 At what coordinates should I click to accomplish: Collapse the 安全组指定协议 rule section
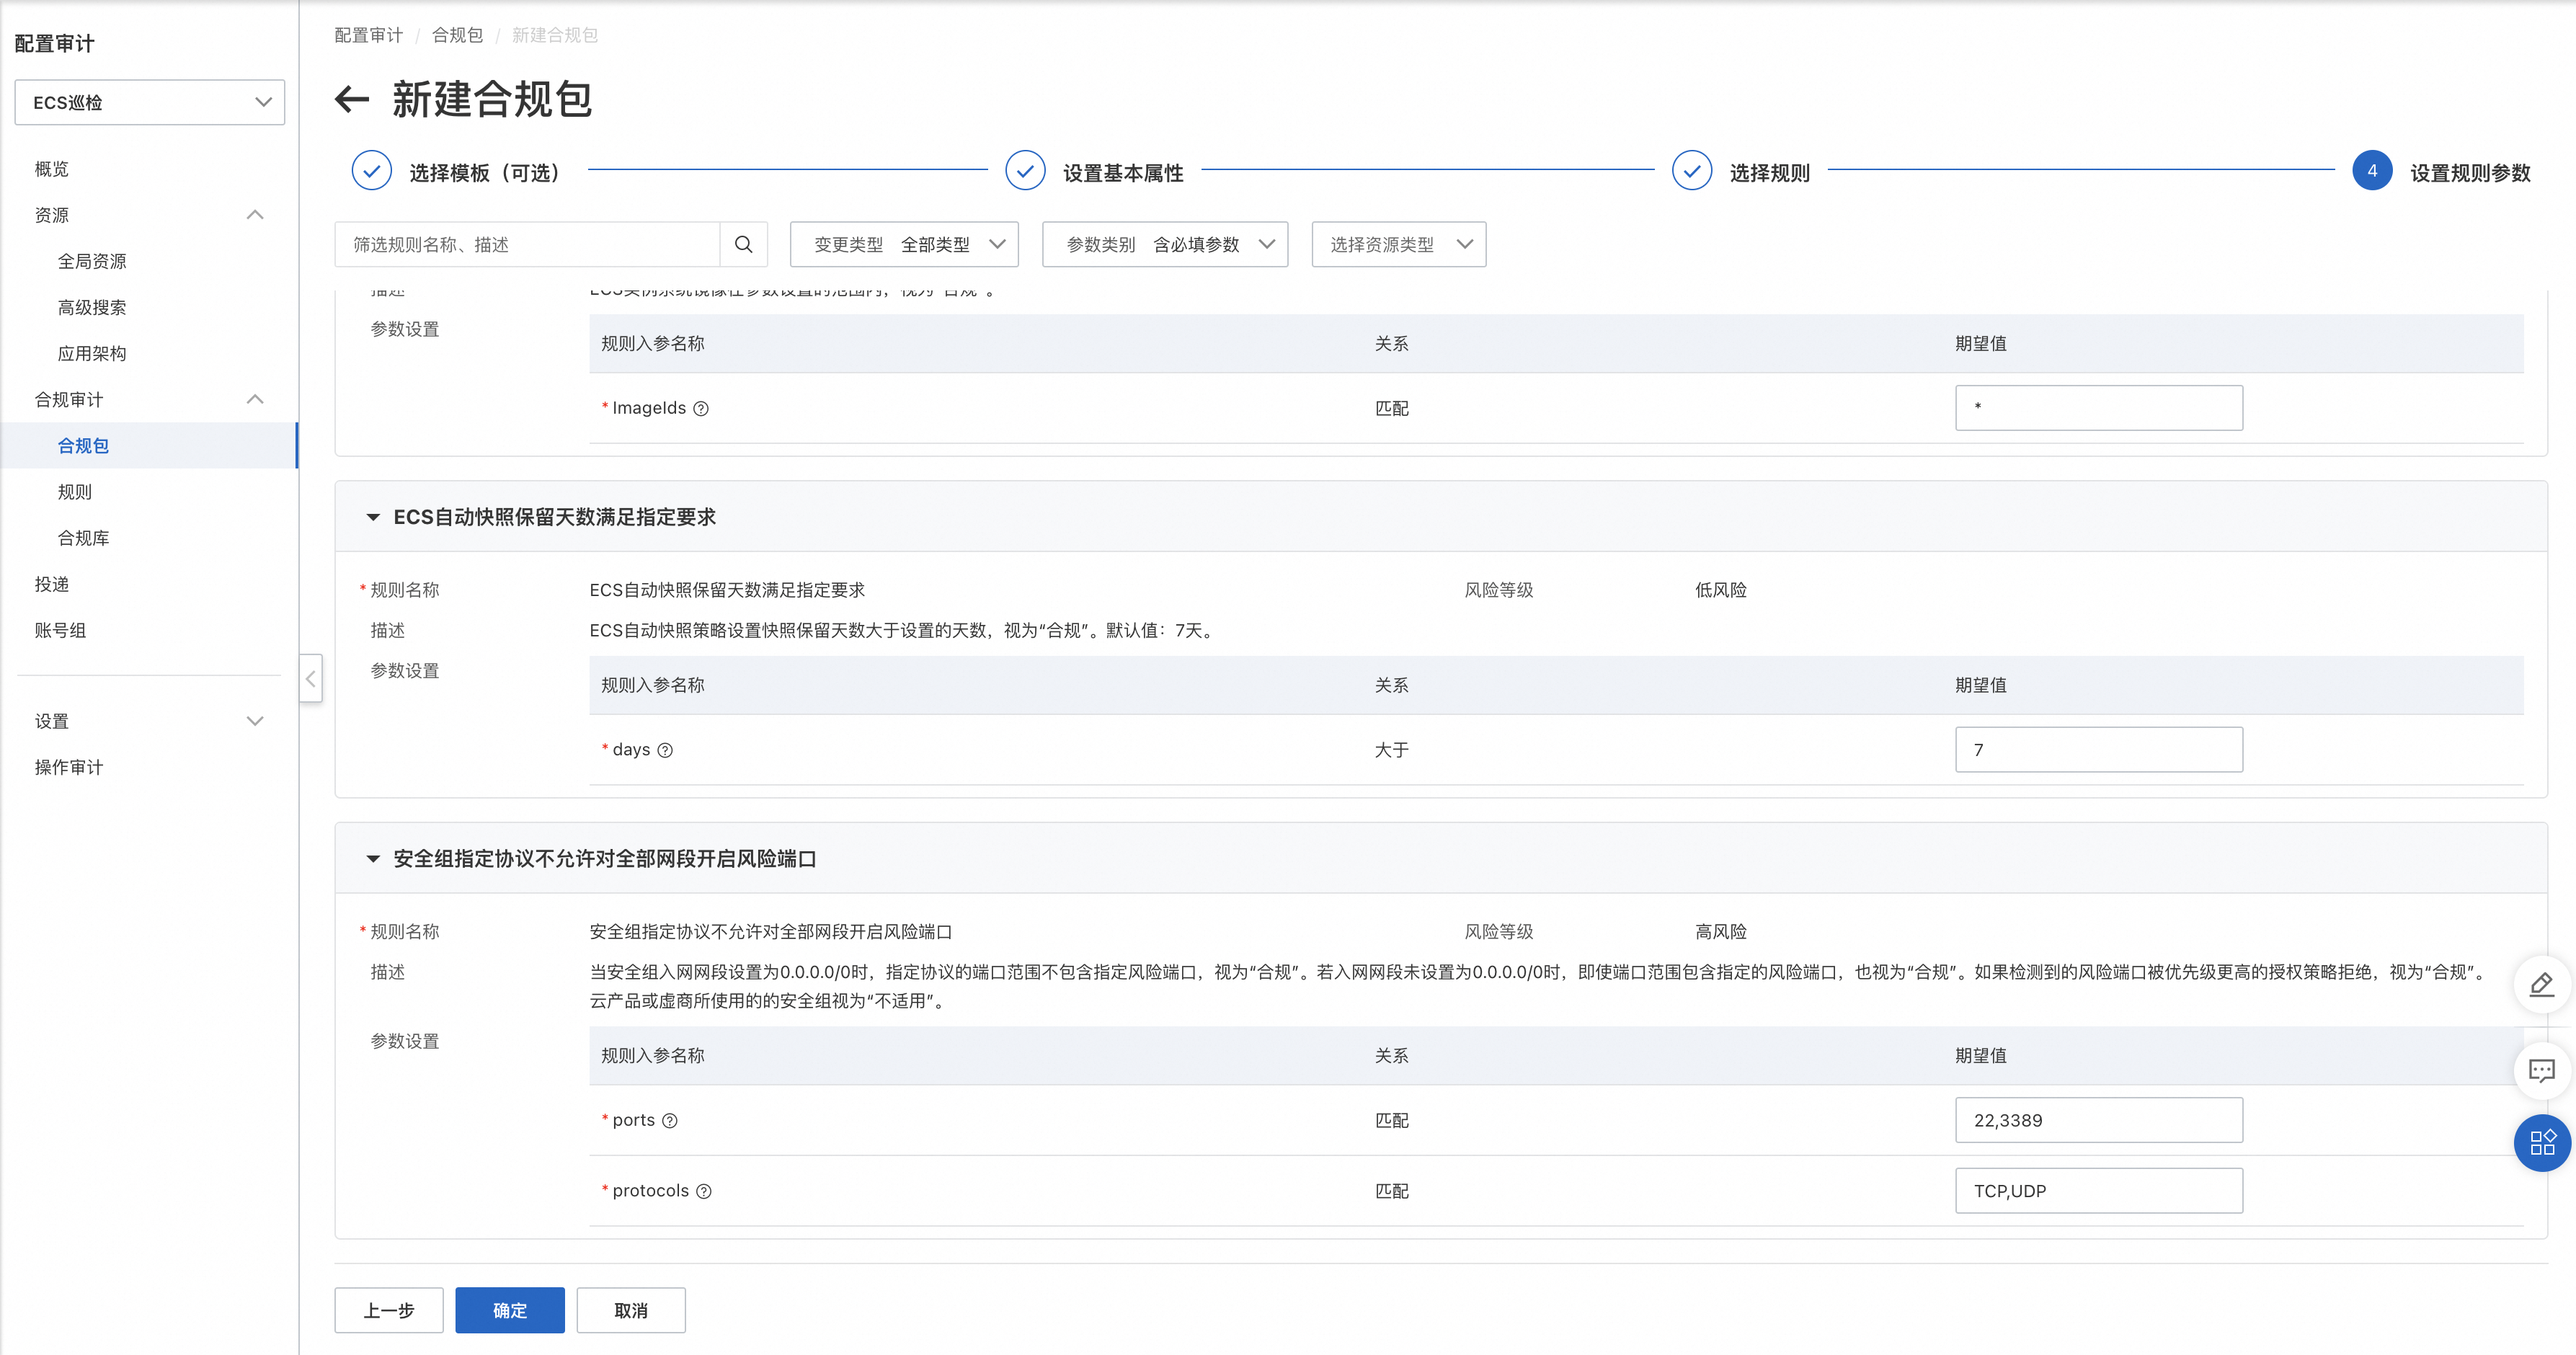(373, 859)
